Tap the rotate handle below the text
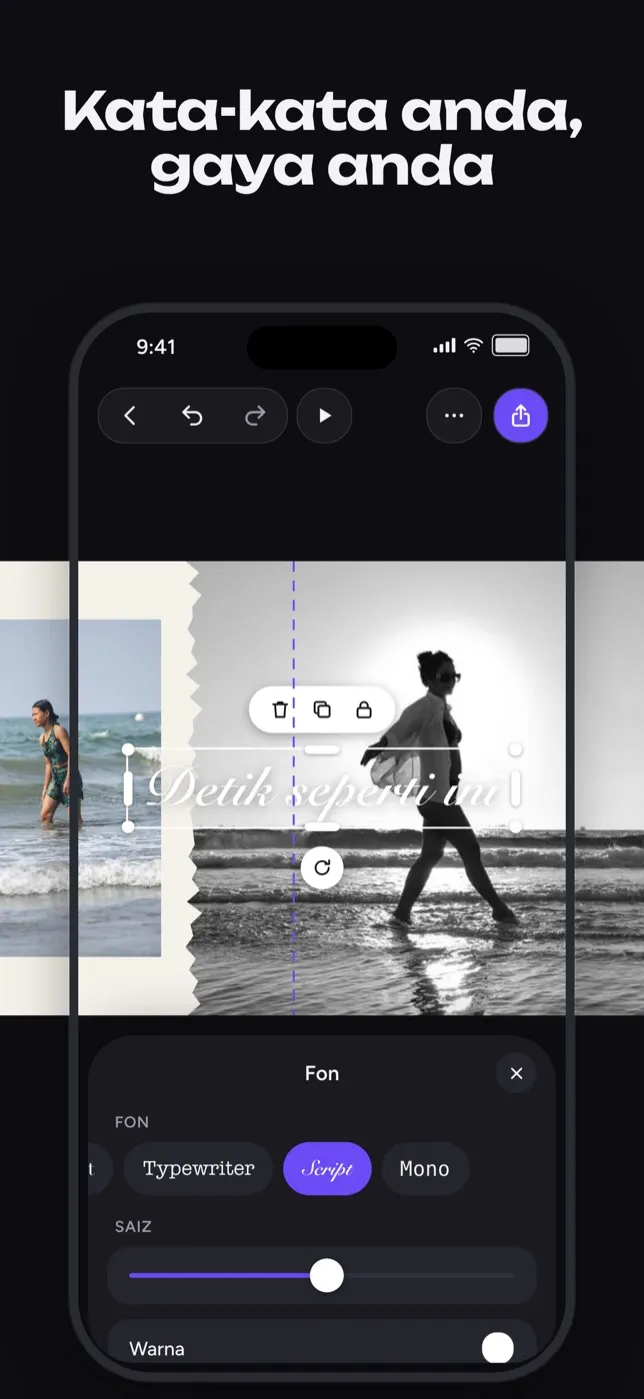The image size is (644, 1399). (322, 867)
